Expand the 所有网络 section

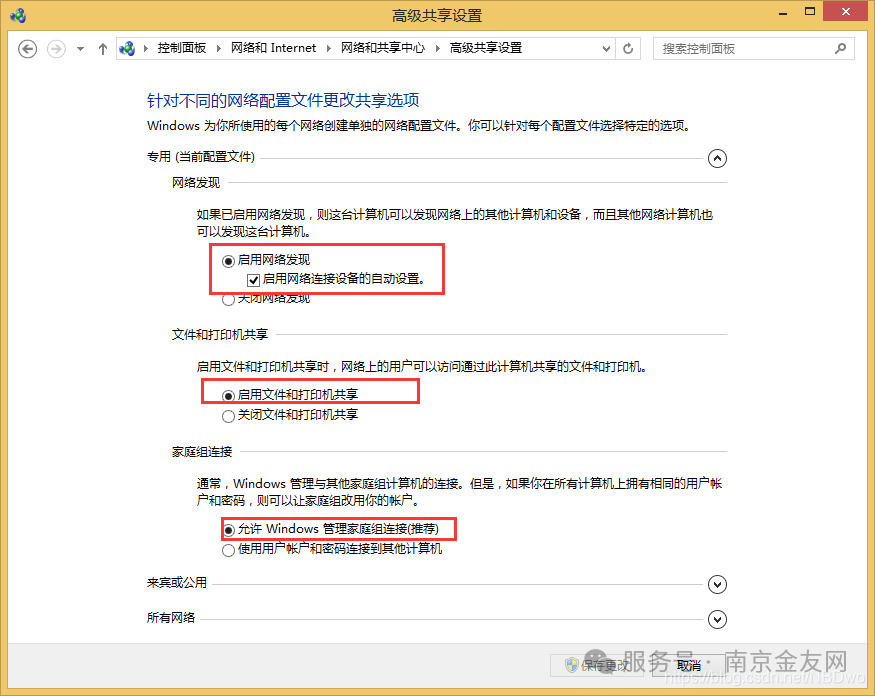click(717, 619)
